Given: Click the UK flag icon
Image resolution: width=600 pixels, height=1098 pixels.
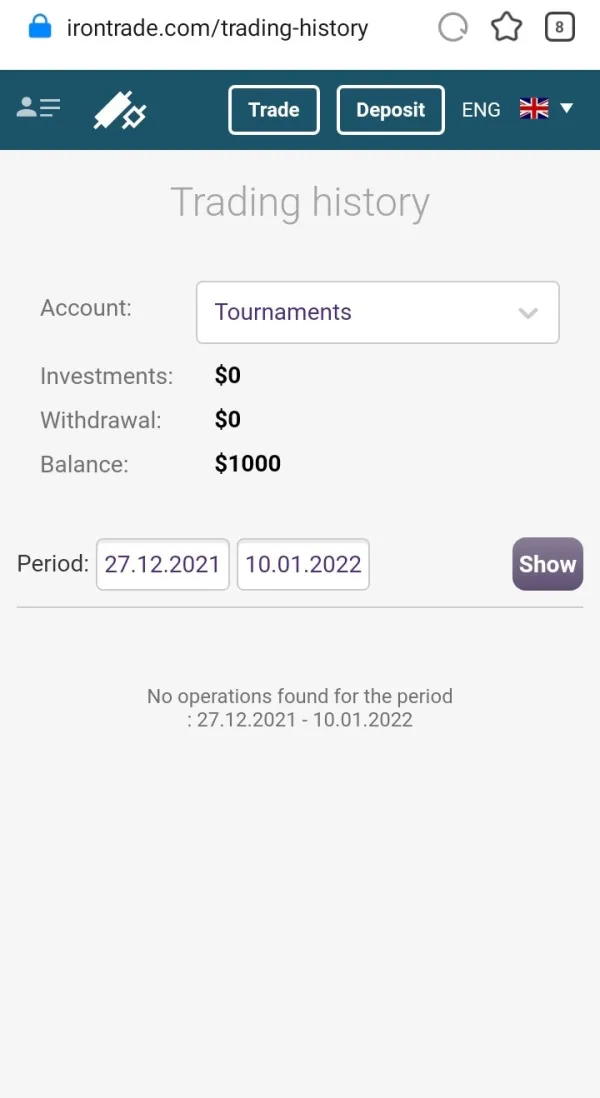Looking at the screenshot, I should (534, 109).
